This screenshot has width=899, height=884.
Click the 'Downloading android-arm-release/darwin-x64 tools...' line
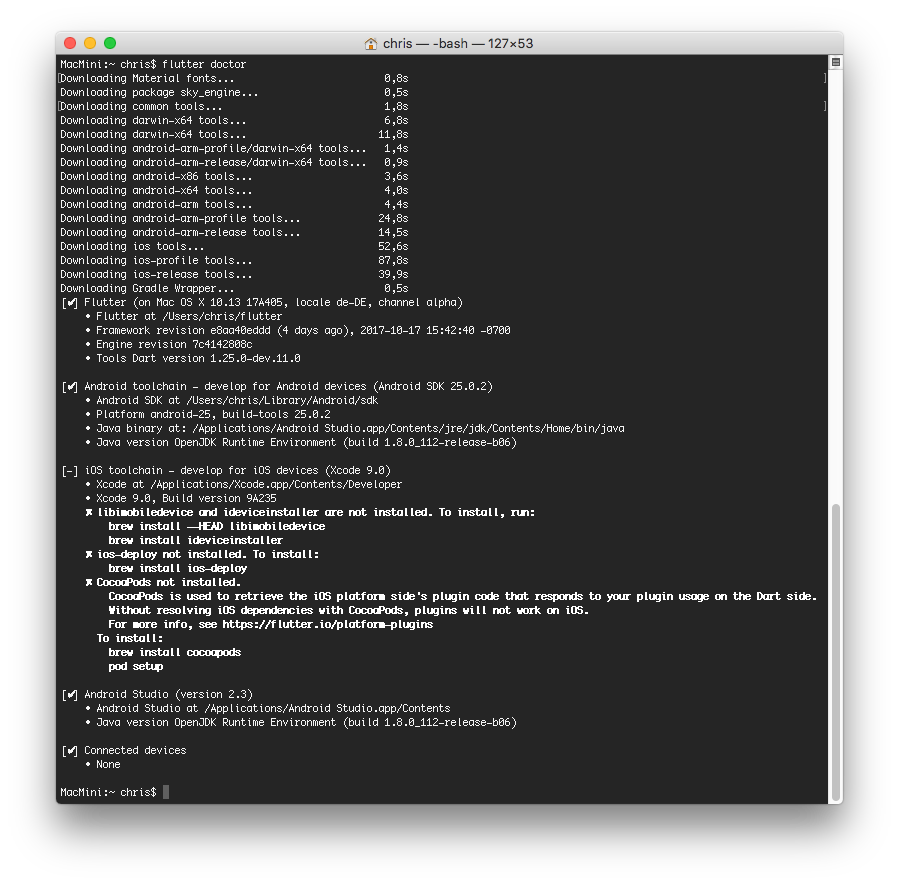pyautogui.click(x=234, y=162)
